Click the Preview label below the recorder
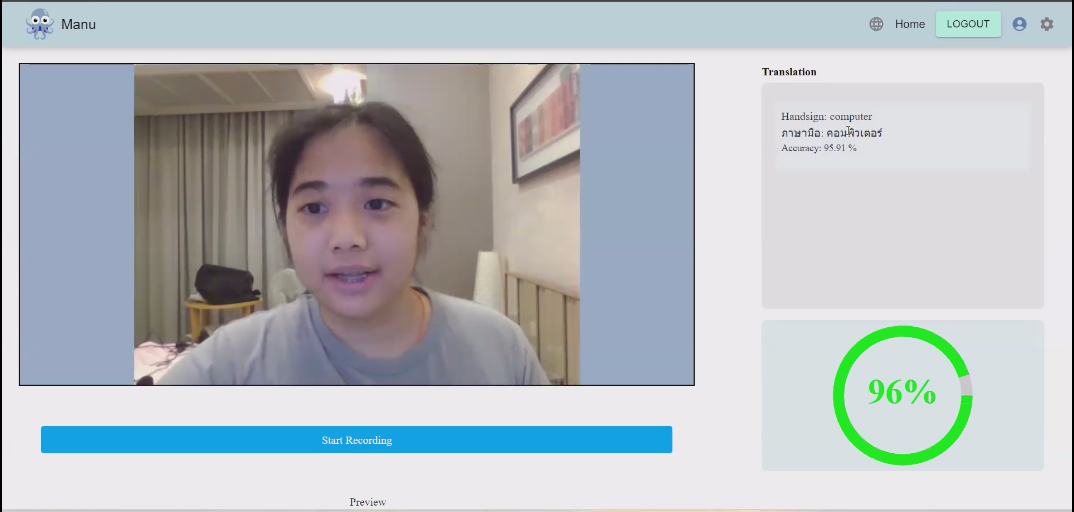The height and width of the screenshot is (512, 1074). point(367,502)
